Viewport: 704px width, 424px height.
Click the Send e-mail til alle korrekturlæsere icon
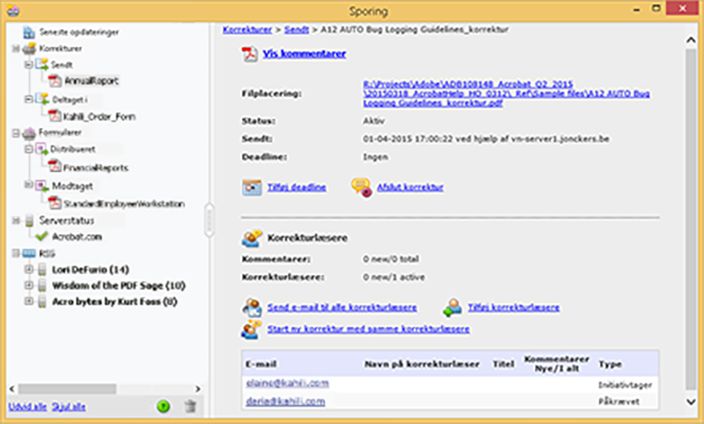[x=252, y=308]
